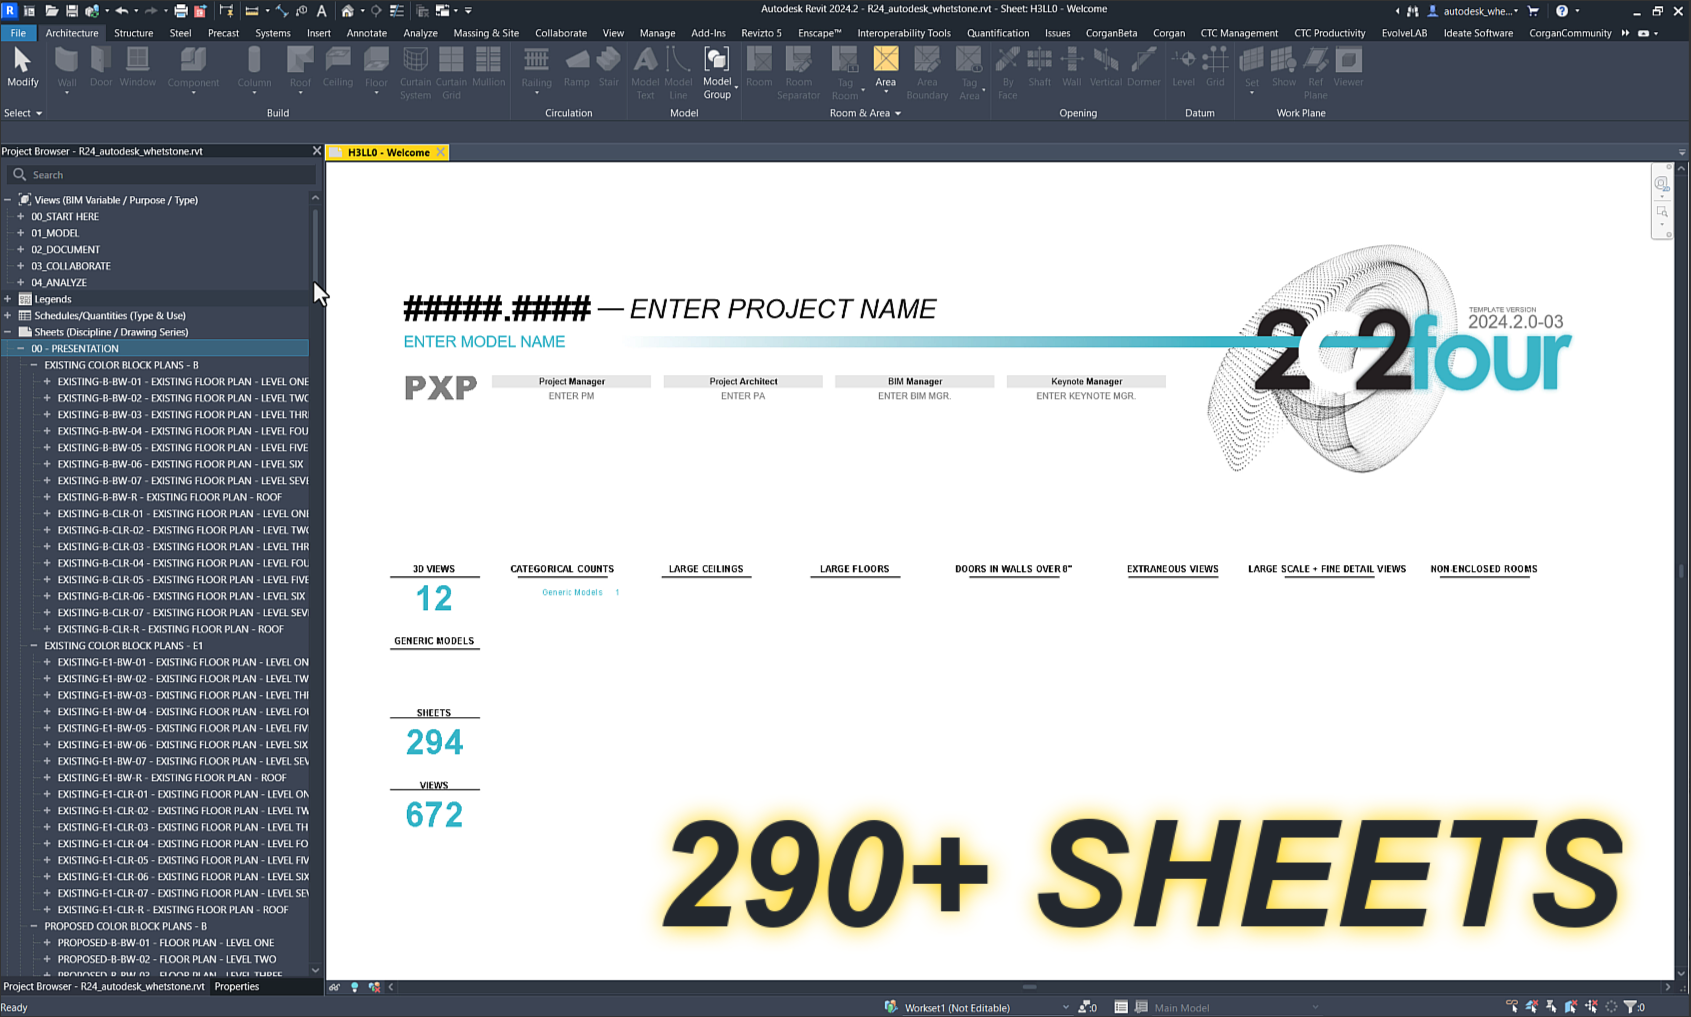Click in the Project Browser Search field
Screen dimensions: 1691x1017
tap(161, 174)
